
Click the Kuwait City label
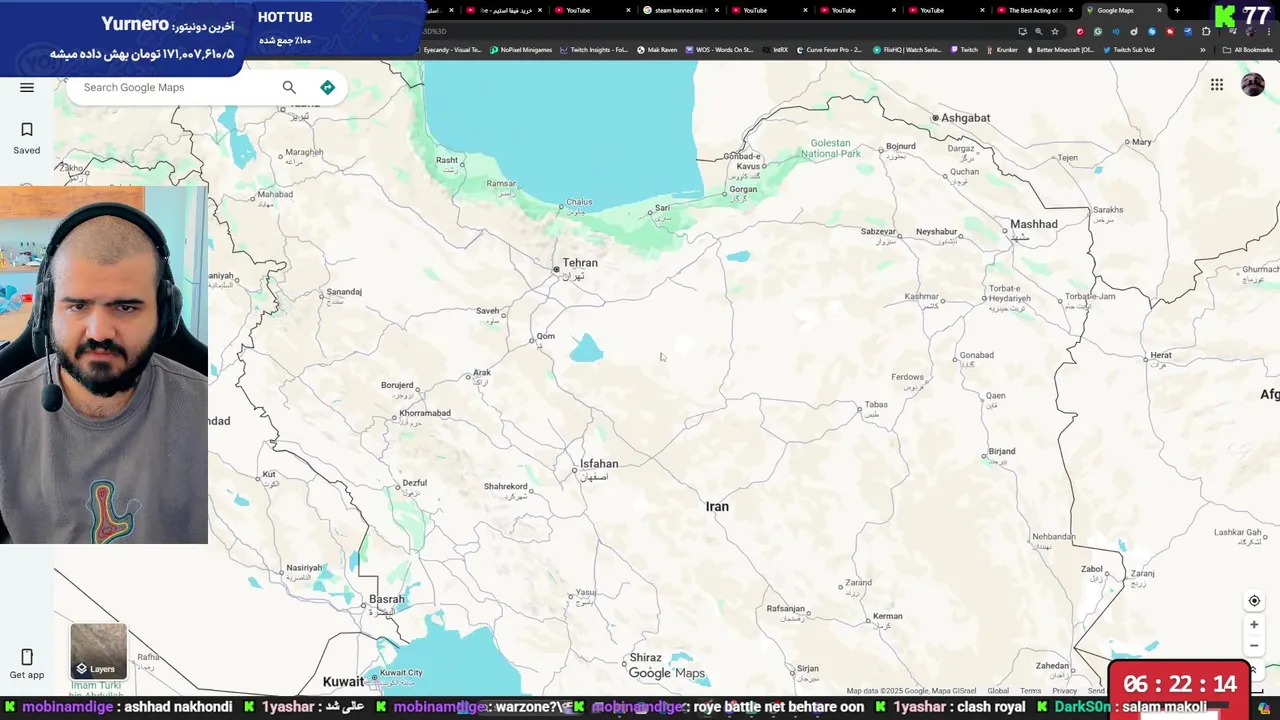pos(401,673)
